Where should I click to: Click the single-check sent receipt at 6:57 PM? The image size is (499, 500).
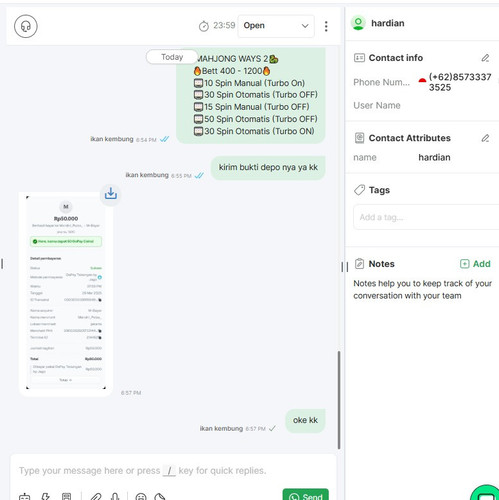[272, 428]
